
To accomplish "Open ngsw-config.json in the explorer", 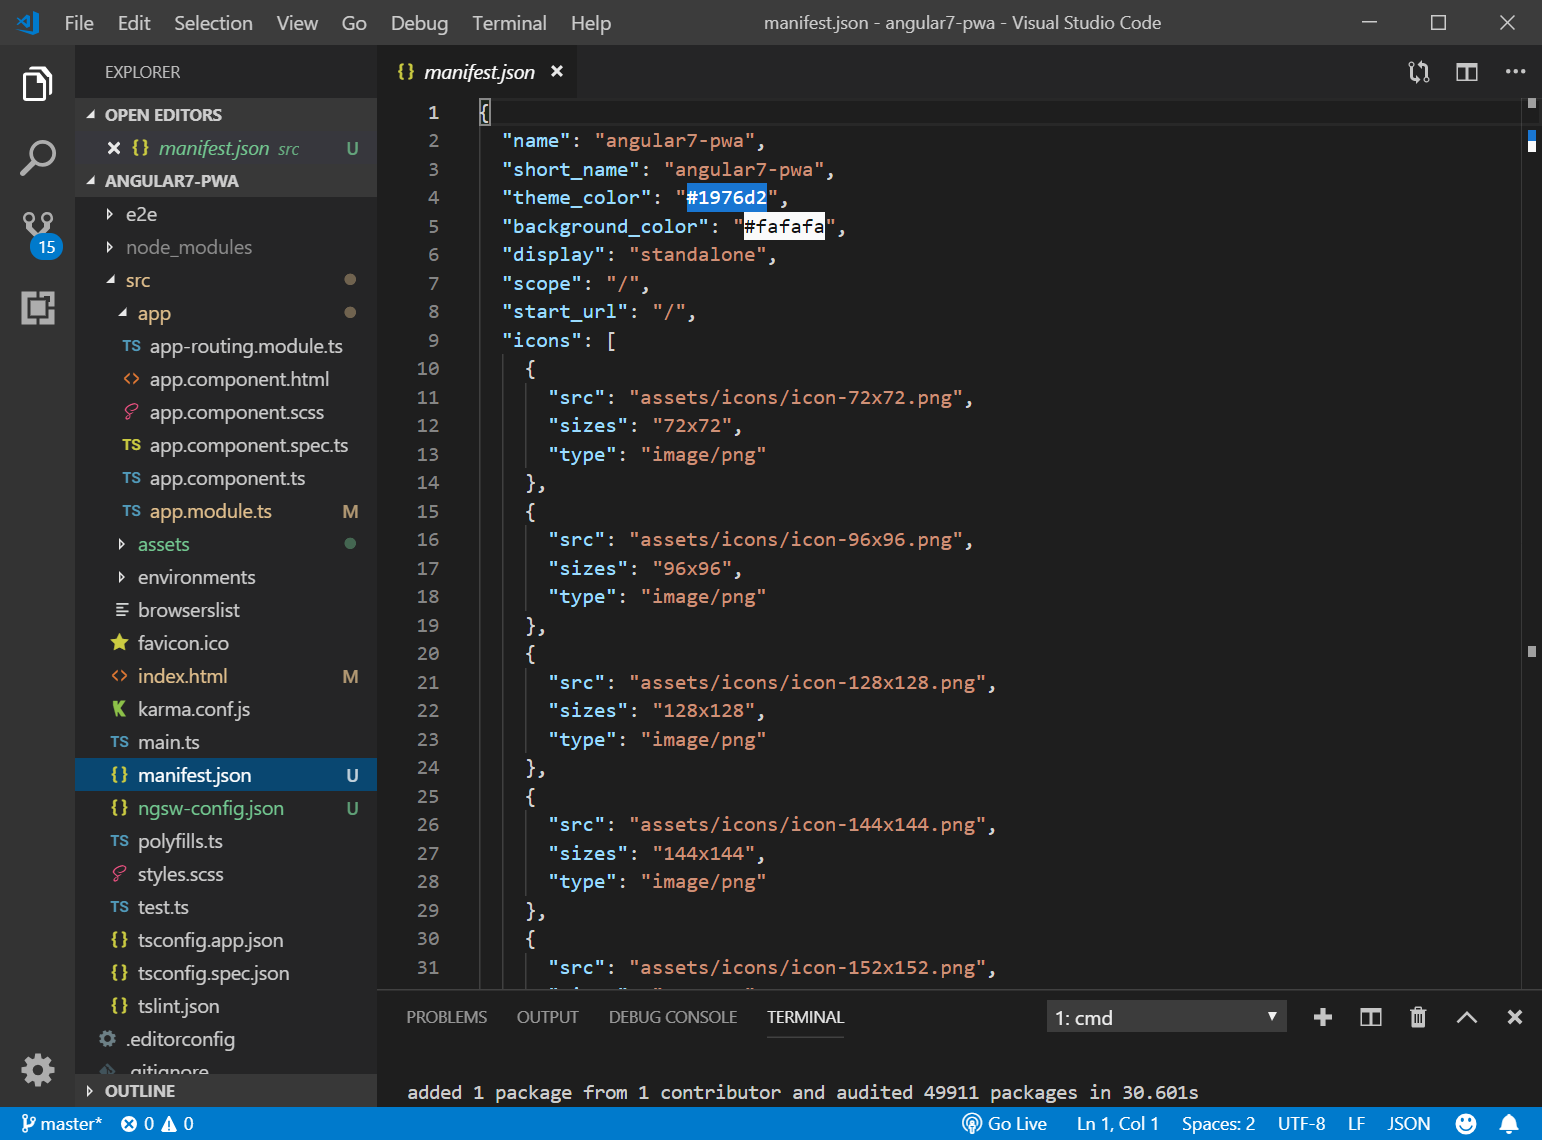I will point(211,808).
